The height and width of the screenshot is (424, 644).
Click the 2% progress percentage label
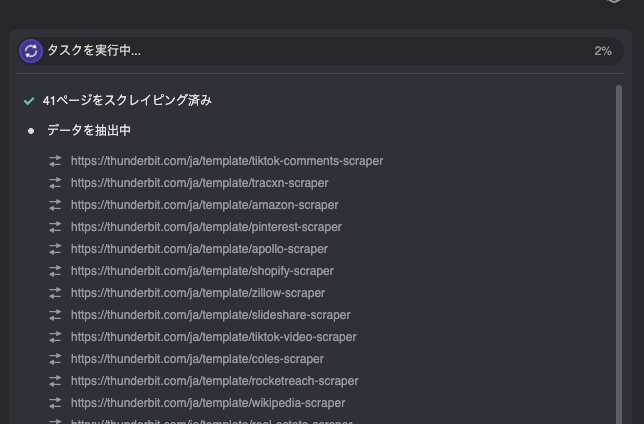(x=602, y=51)
